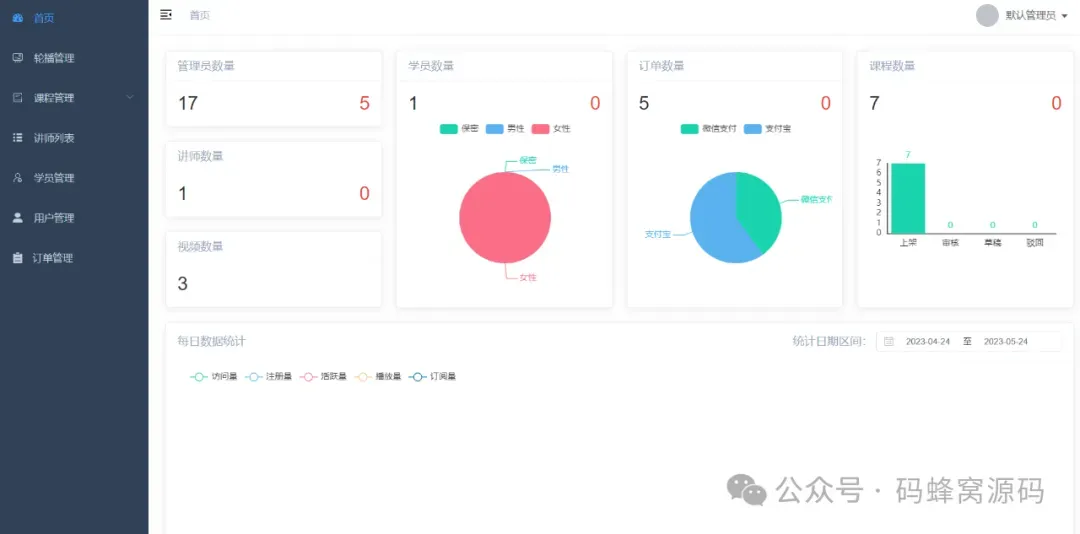Image resolution: width=1080 pixels, height=534 pixels.
Task: Toggle the 活跃量 line series legend
Action: click(x=323, y=377)
